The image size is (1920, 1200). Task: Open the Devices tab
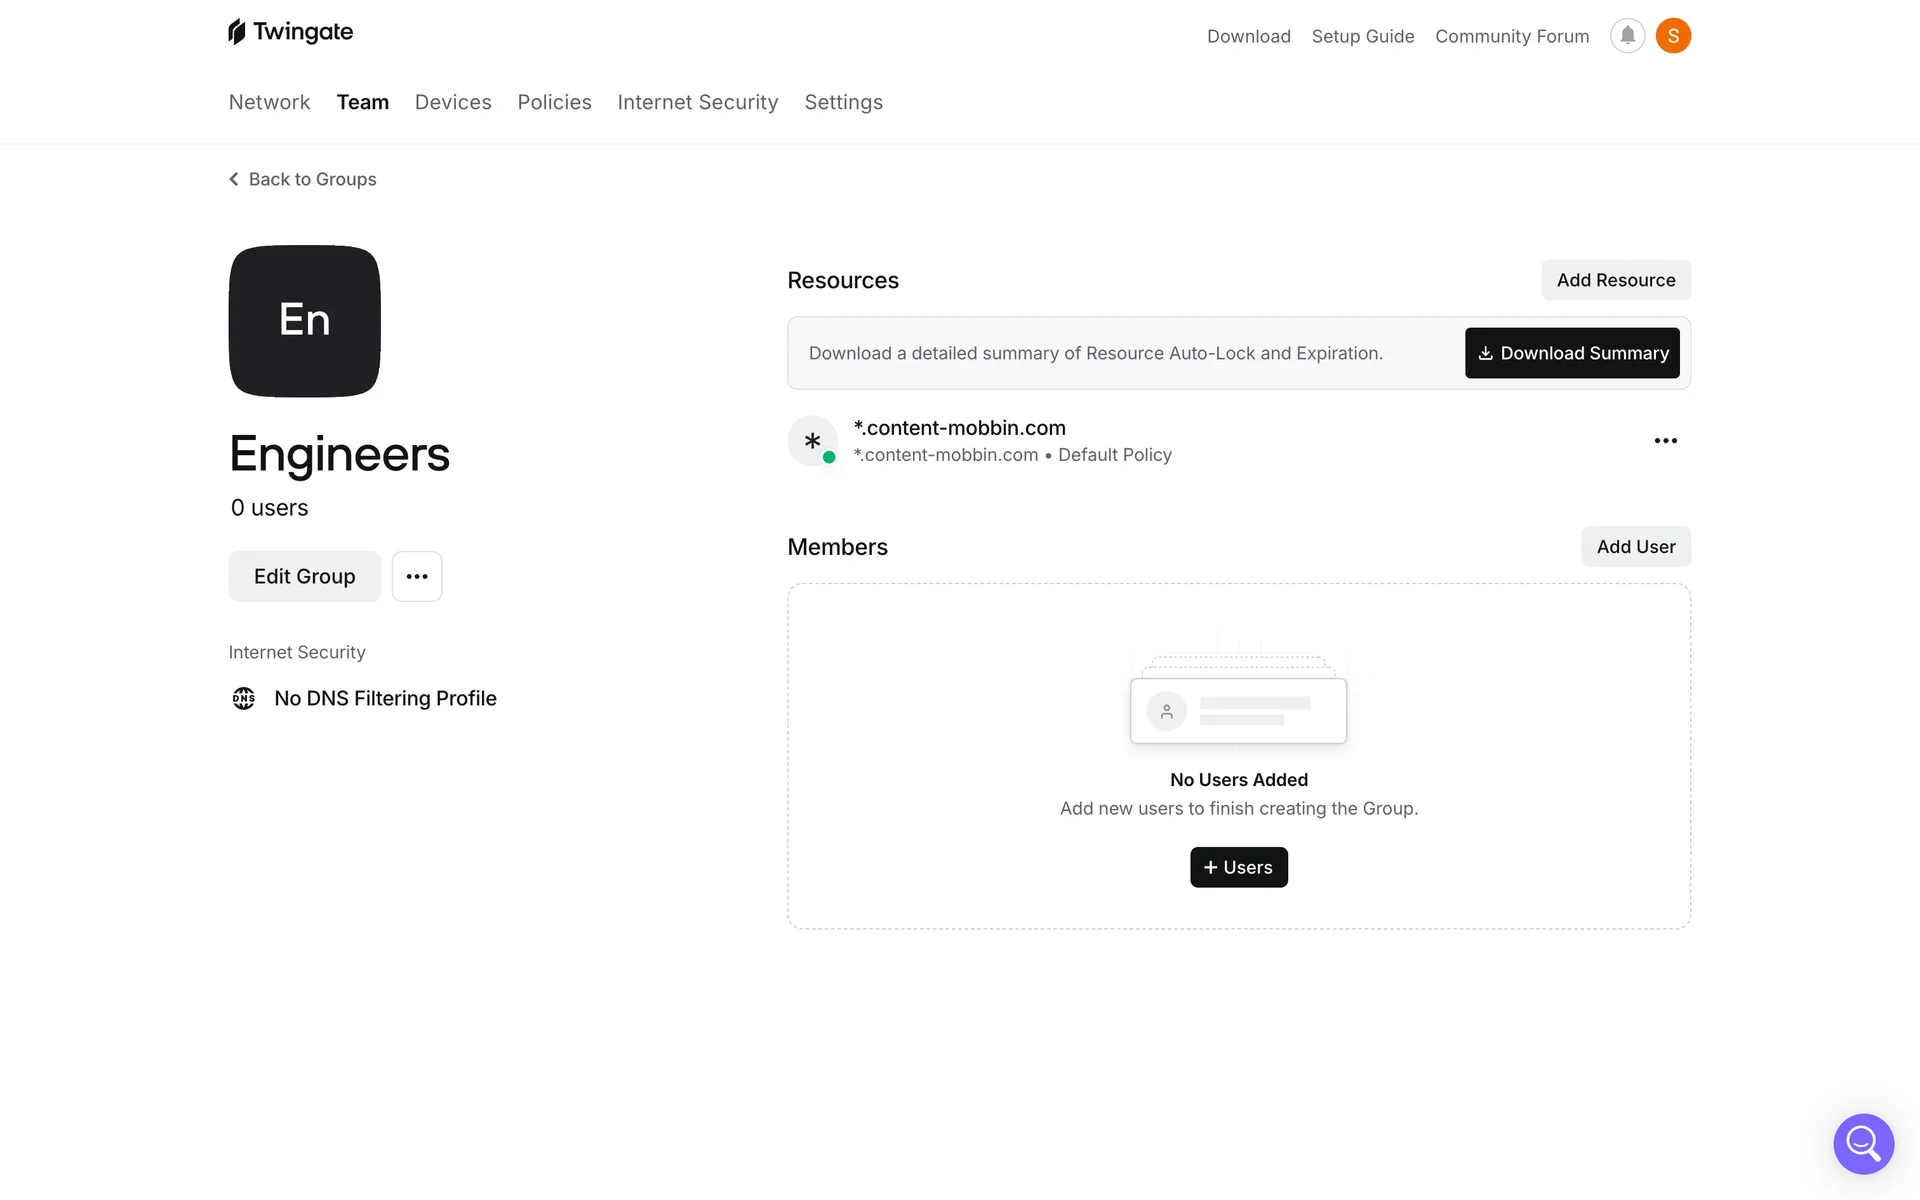[453, 102]
